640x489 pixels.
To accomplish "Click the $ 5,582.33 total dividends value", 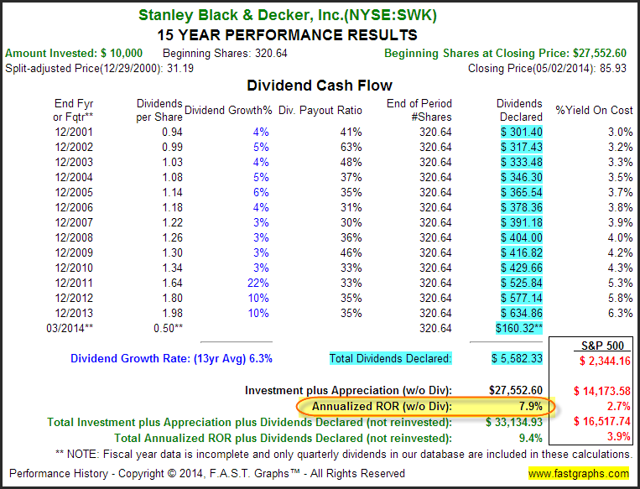I will 517,358.
